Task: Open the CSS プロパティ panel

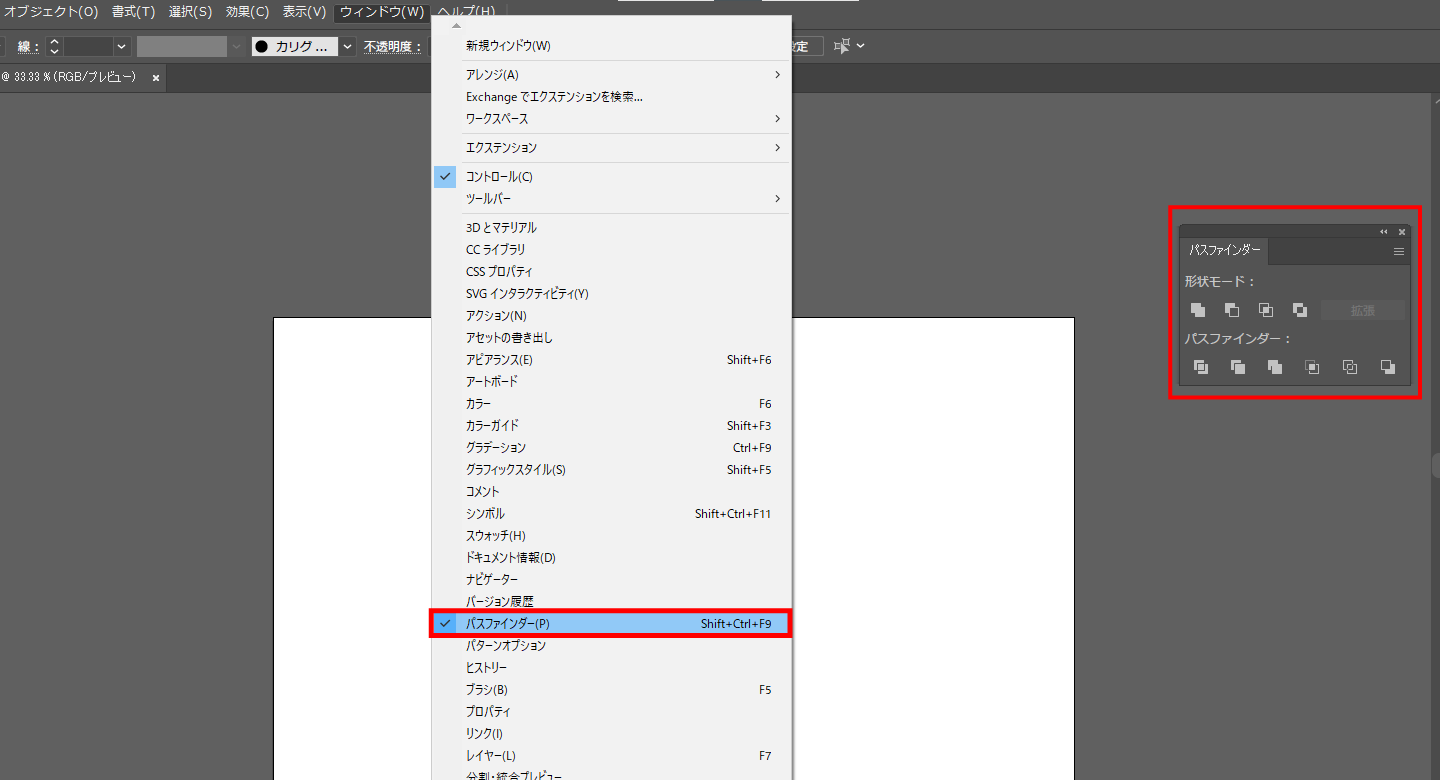Action: click(611, 272)
